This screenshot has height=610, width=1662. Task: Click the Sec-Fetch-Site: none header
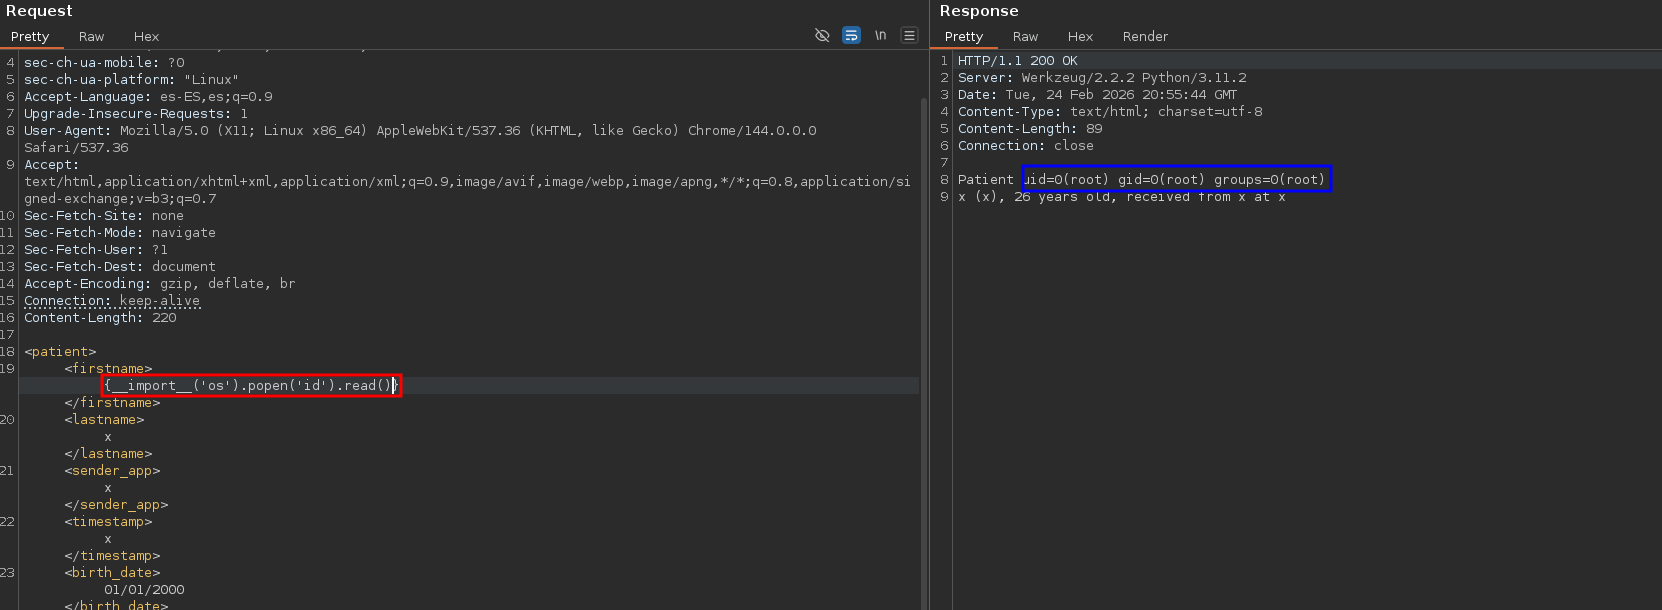tap(104, 216)
